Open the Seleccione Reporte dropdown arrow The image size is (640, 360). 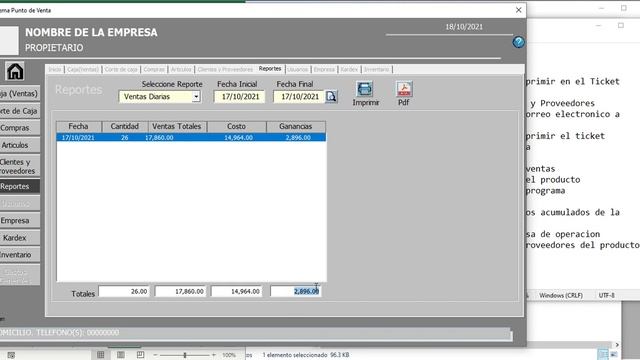point(196,97)
